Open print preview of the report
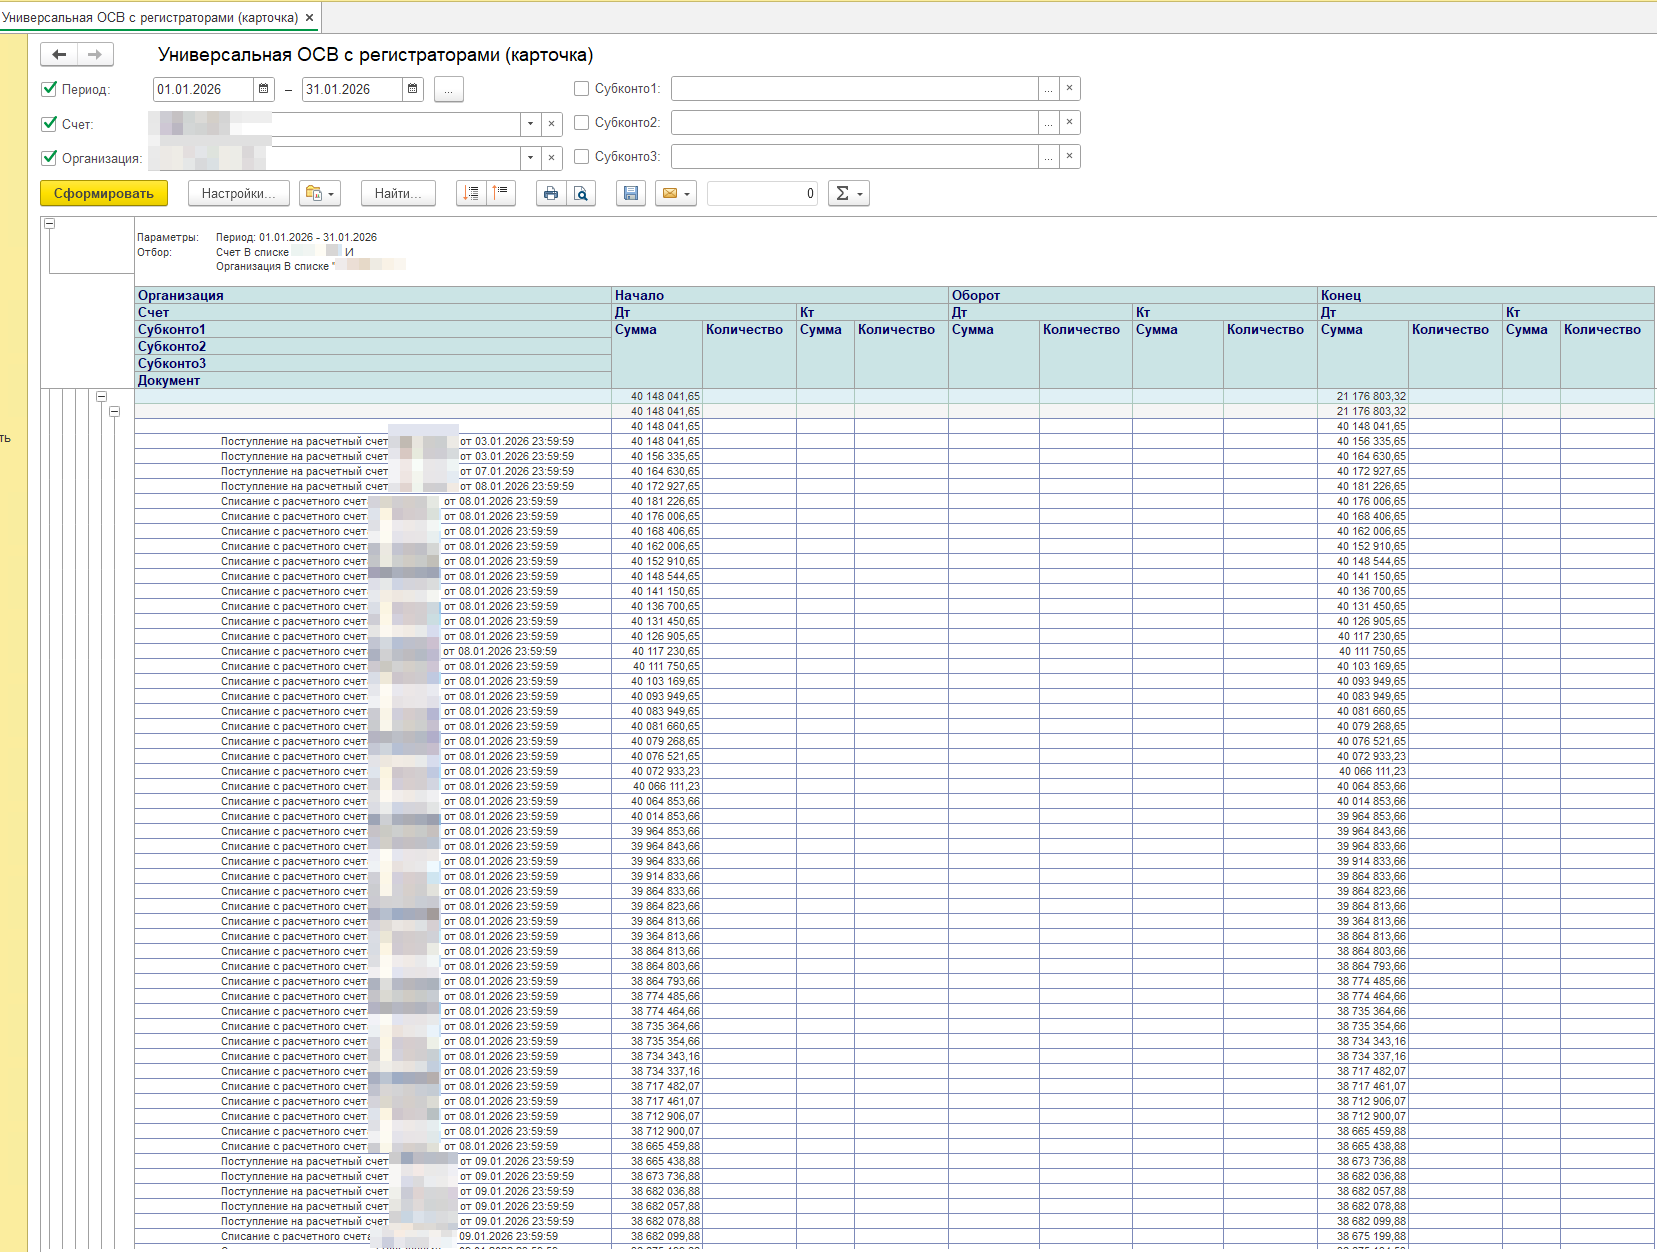Image resolution: width=1657 pixels, height=1252 pixels. click(581, 193)
